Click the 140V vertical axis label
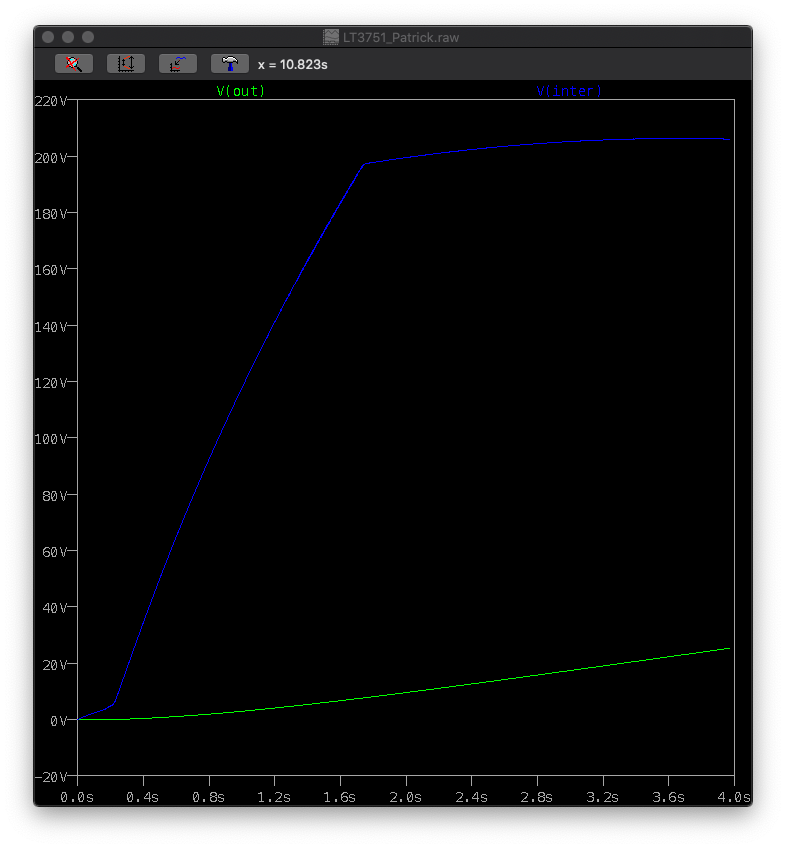This screenshot has height=848, width=786. click(x=51, y=327)
